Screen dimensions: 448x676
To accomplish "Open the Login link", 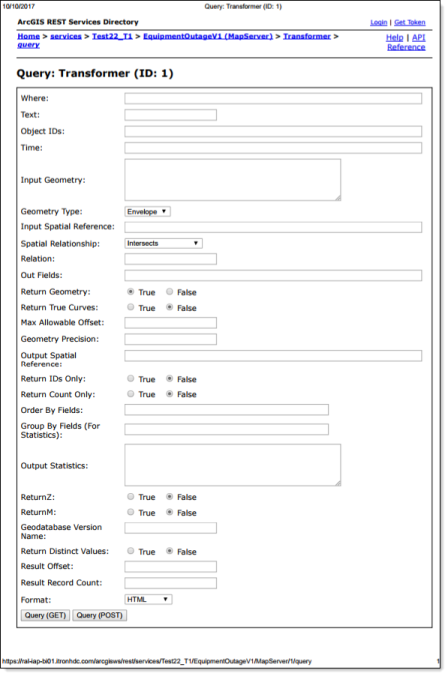I will (x=379, y=22).
